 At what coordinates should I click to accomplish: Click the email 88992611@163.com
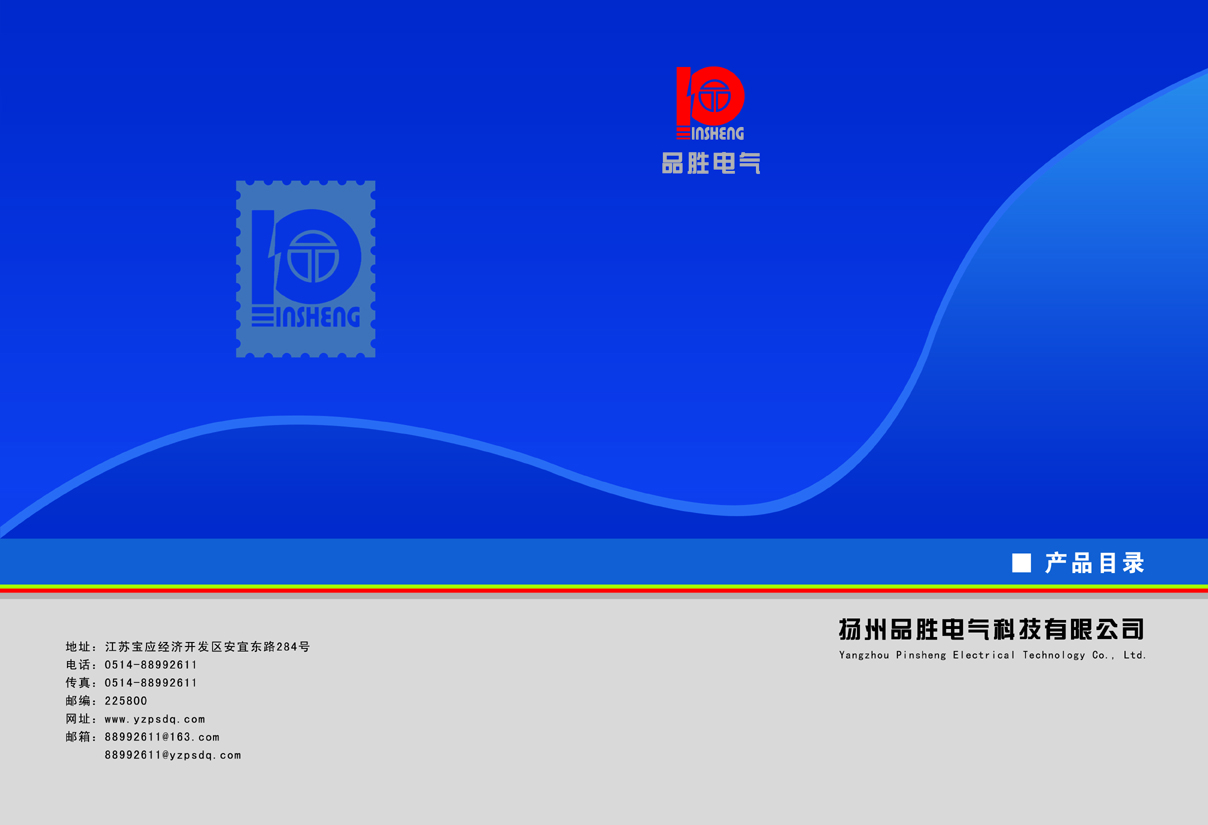click(x=162, y=737)
